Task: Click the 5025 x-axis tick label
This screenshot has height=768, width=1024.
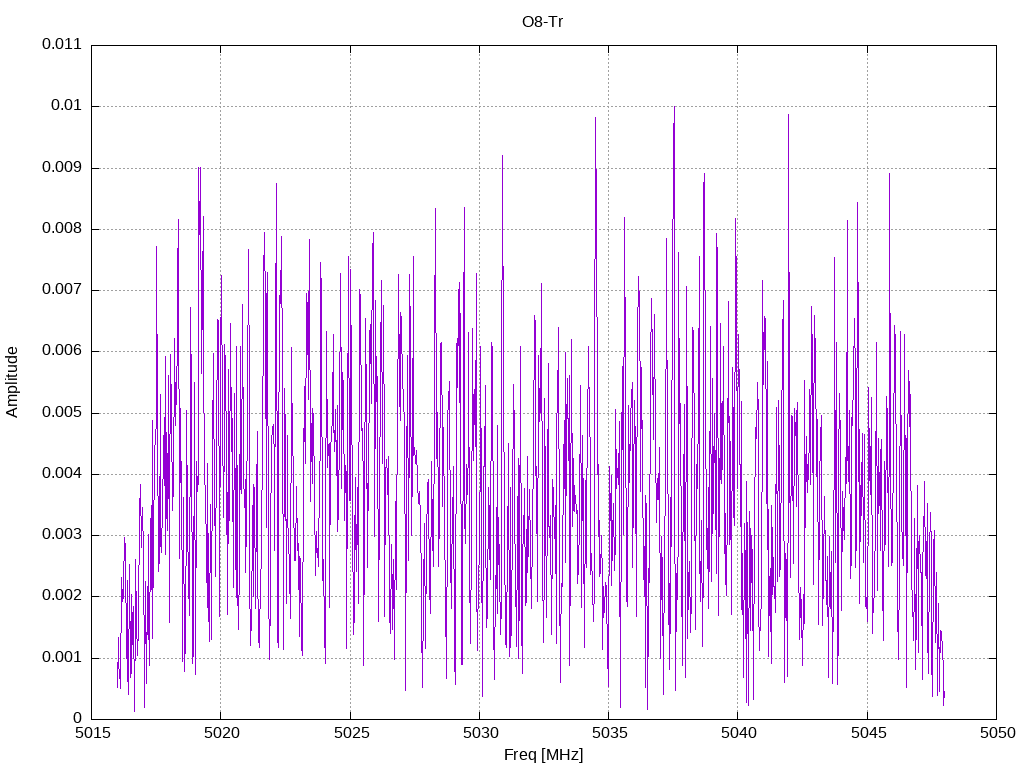Action: (351, 733)
